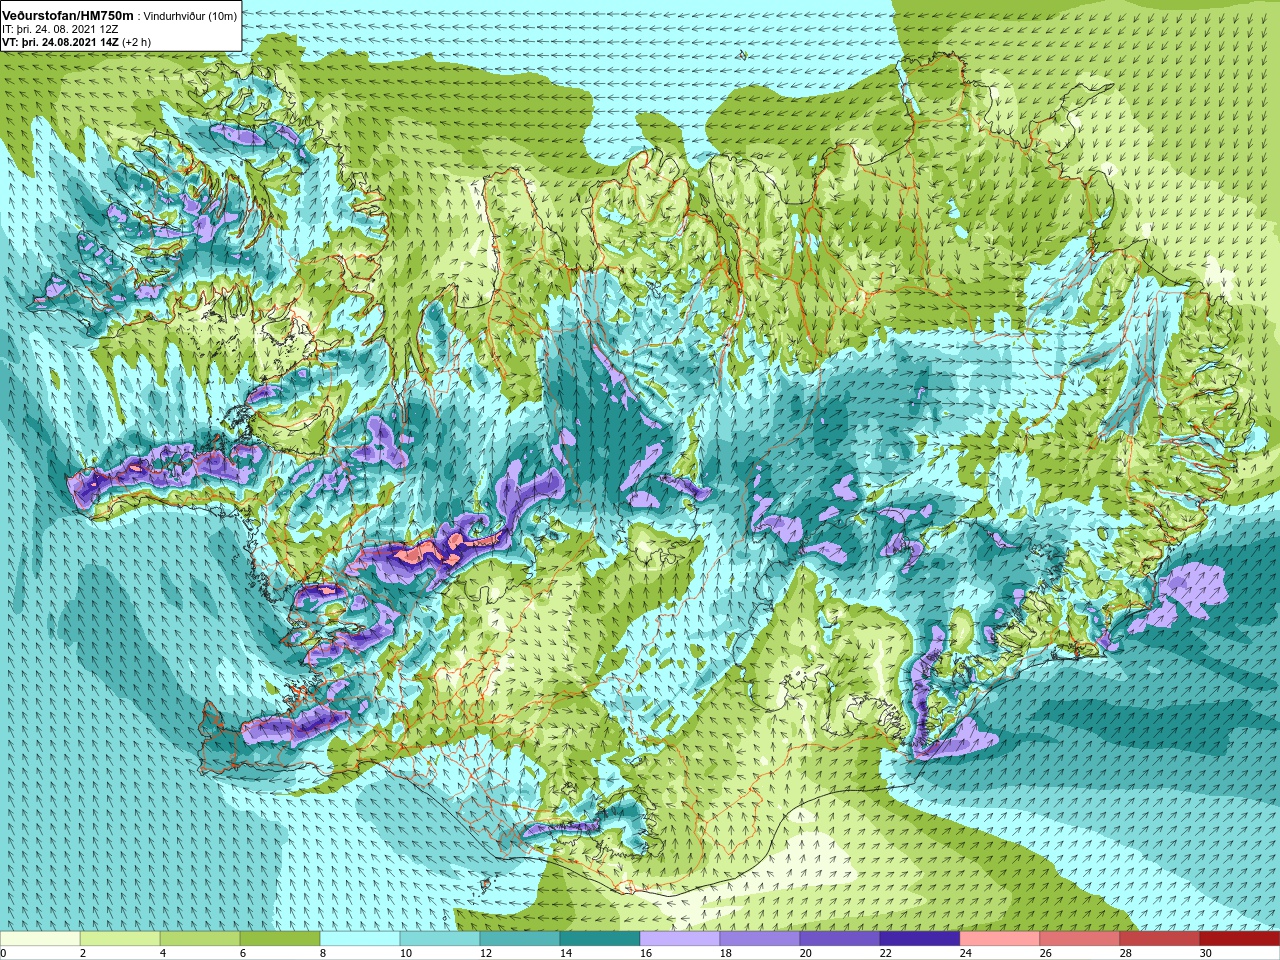This screenshot has height=960, width=1280.
Task: Select the red 28–30 legend swatch
Action: click(x=1160, y=939)
